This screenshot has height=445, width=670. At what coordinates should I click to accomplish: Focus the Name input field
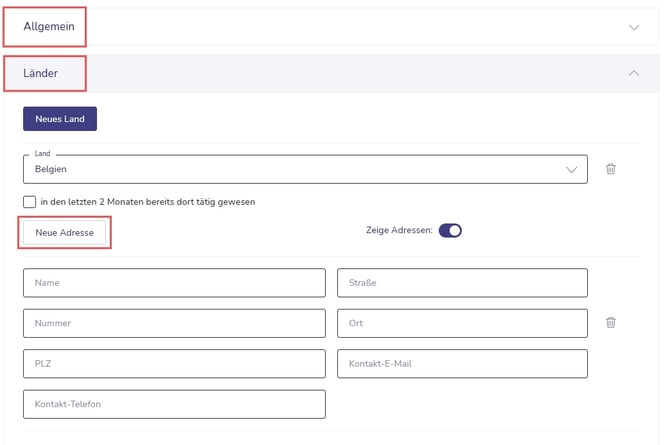(174, 283)
